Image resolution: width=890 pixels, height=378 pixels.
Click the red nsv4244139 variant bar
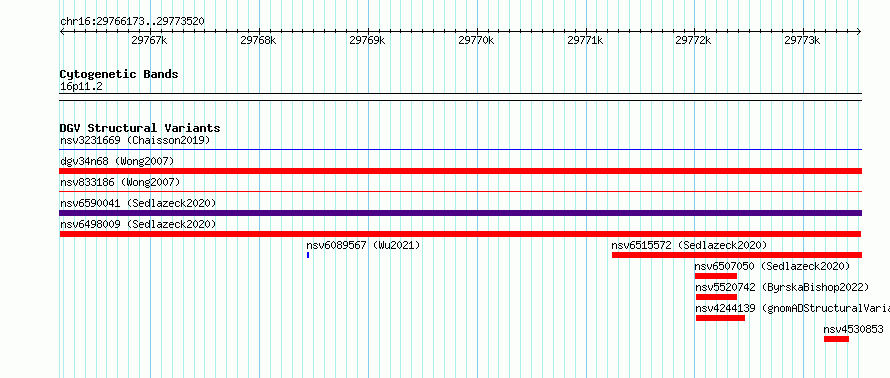coord(720,318)
